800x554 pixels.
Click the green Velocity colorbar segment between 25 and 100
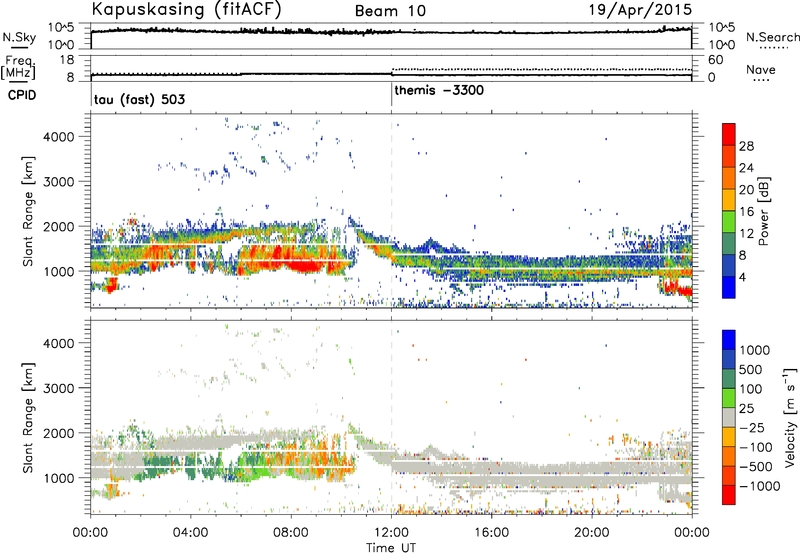[729, 398]
